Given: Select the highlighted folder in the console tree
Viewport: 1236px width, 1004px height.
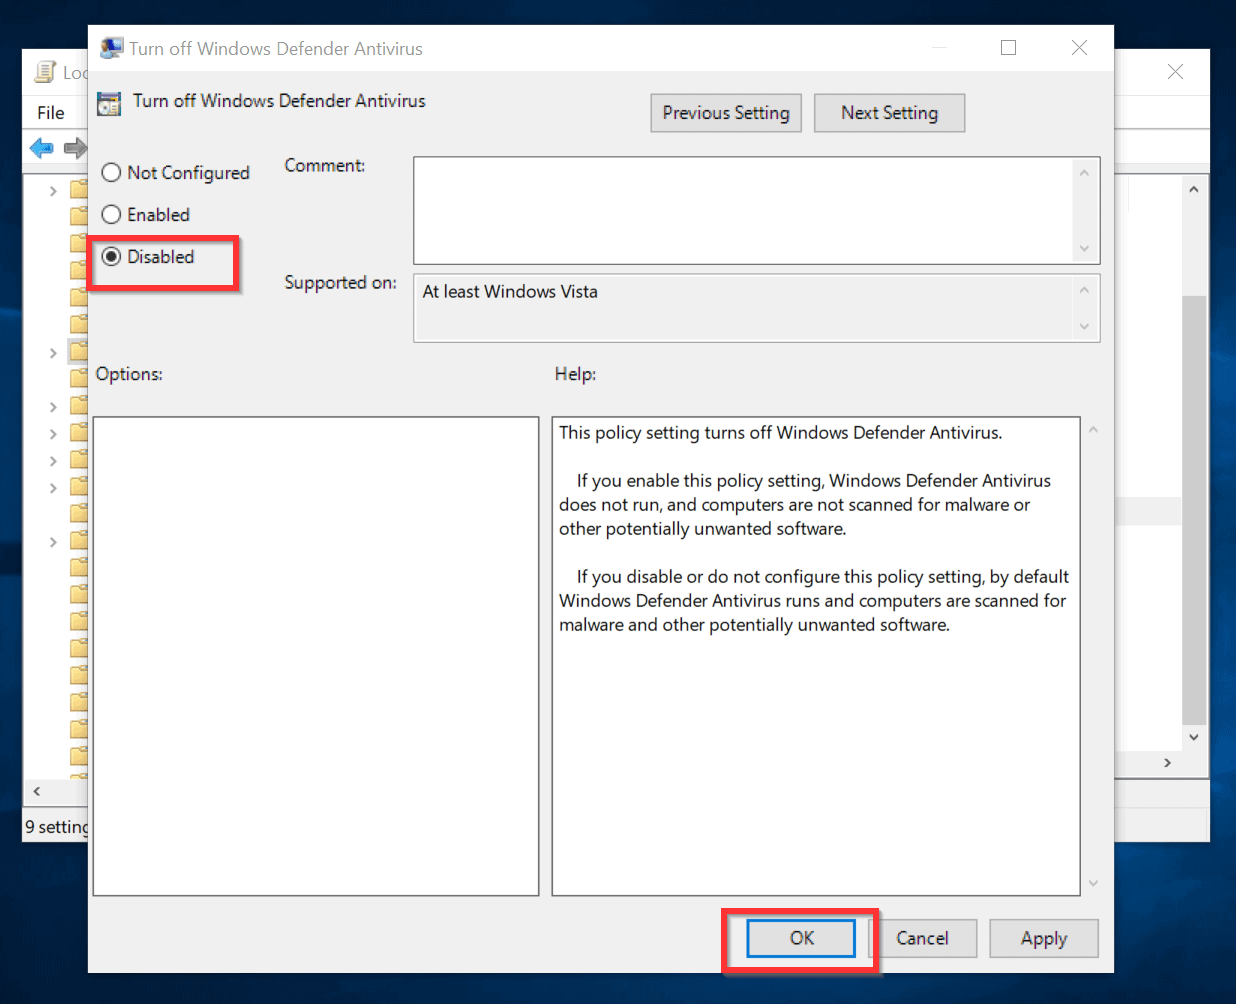Looking at the screenshot, I should point(79,352).
